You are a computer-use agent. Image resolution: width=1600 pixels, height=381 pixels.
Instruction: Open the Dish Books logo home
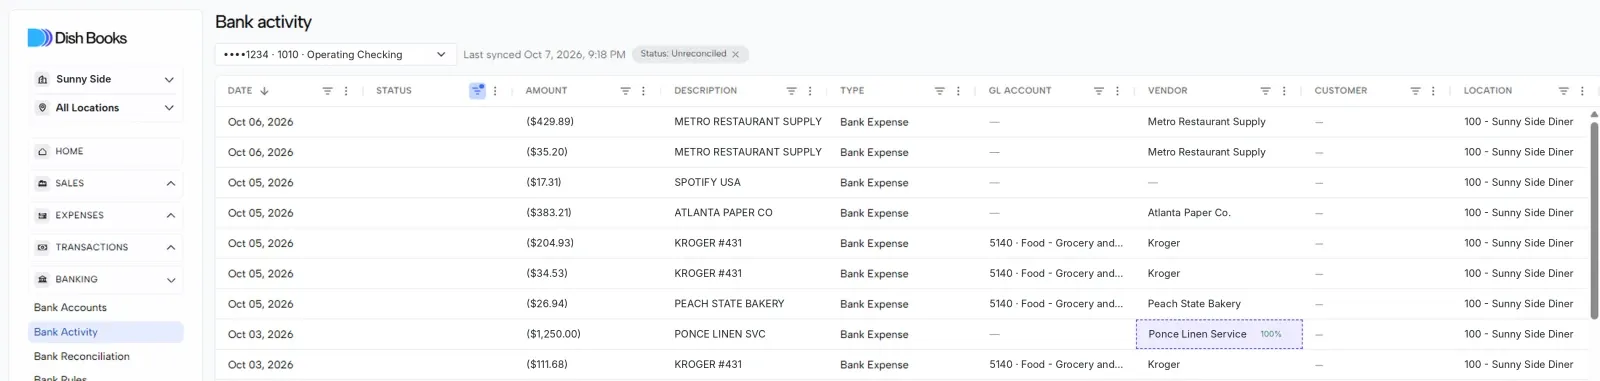pyautogui.click(x=78, y=38)
